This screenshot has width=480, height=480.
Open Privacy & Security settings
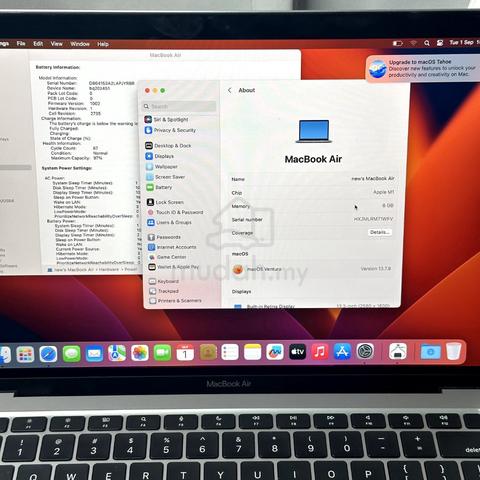click(170, 130)
